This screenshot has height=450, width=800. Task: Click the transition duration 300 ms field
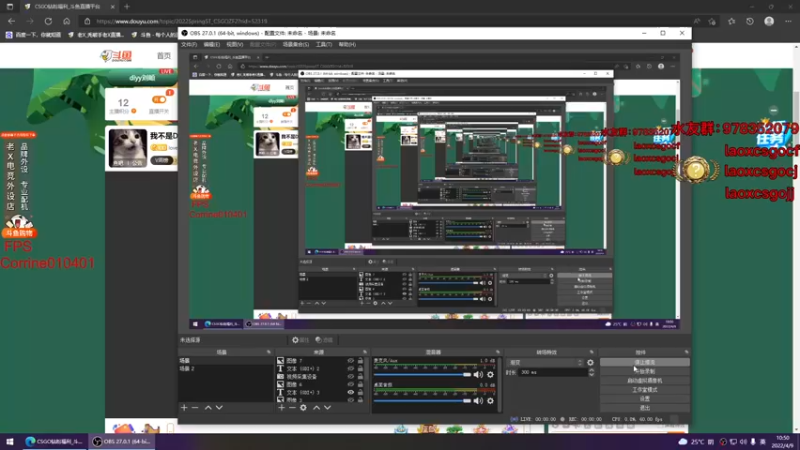click(553, 372)
